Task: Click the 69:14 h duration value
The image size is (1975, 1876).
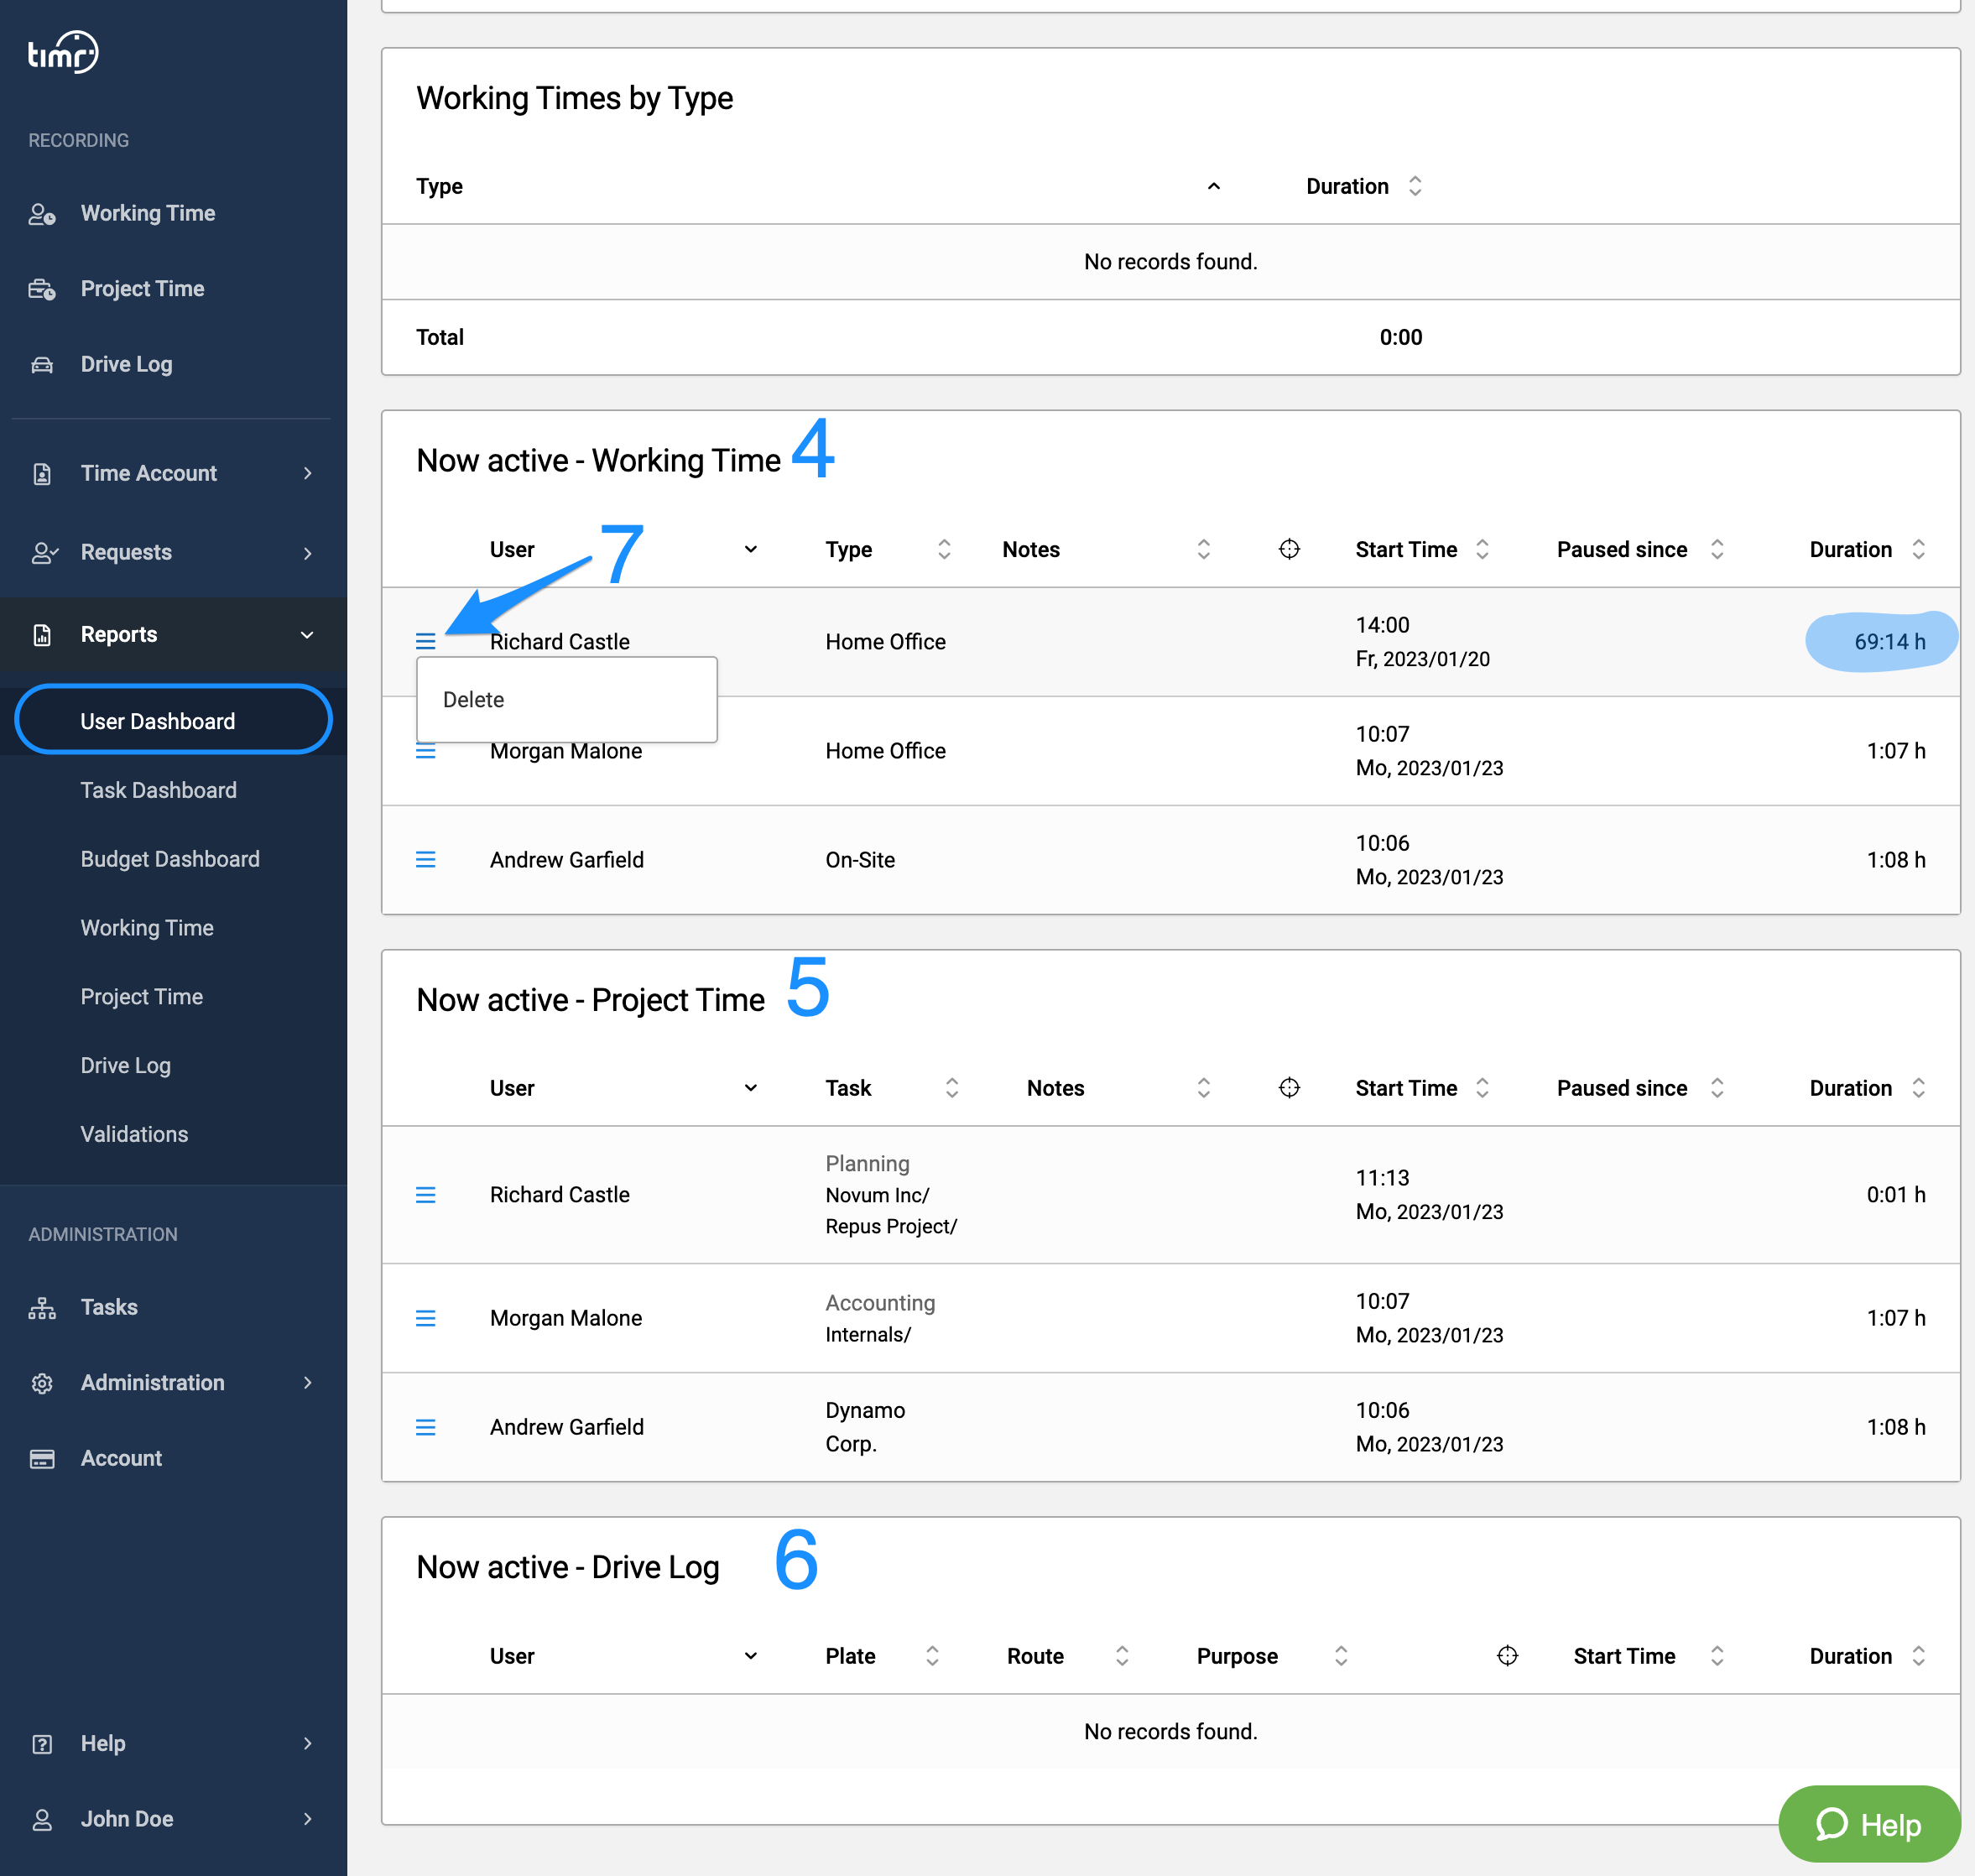Action: point(1889,642)
